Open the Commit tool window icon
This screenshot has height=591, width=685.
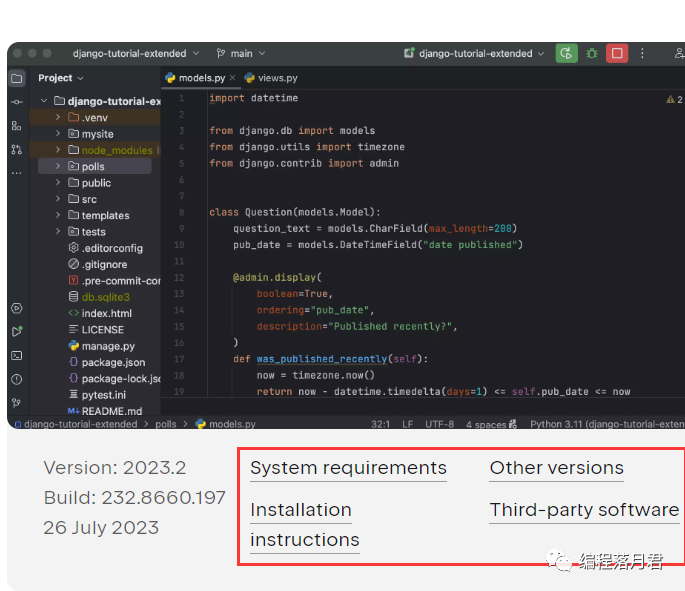(17, 102)
